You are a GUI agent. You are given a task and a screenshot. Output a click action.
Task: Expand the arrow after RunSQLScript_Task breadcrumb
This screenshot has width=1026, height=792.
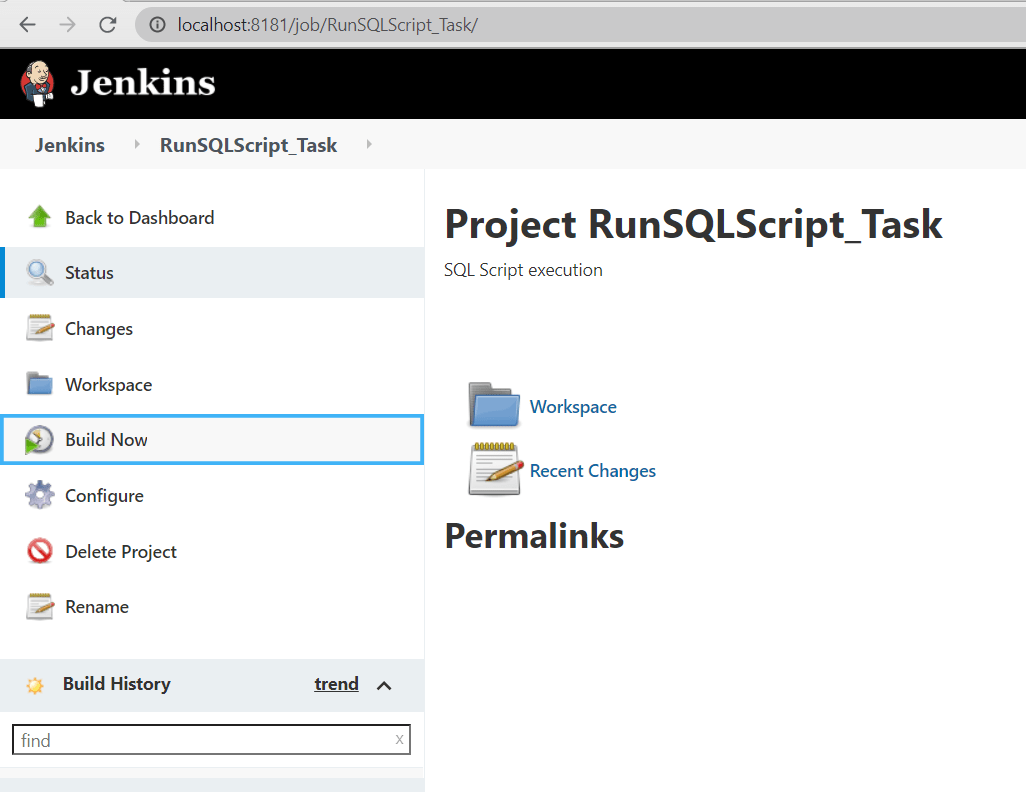(x=369, y=144)
